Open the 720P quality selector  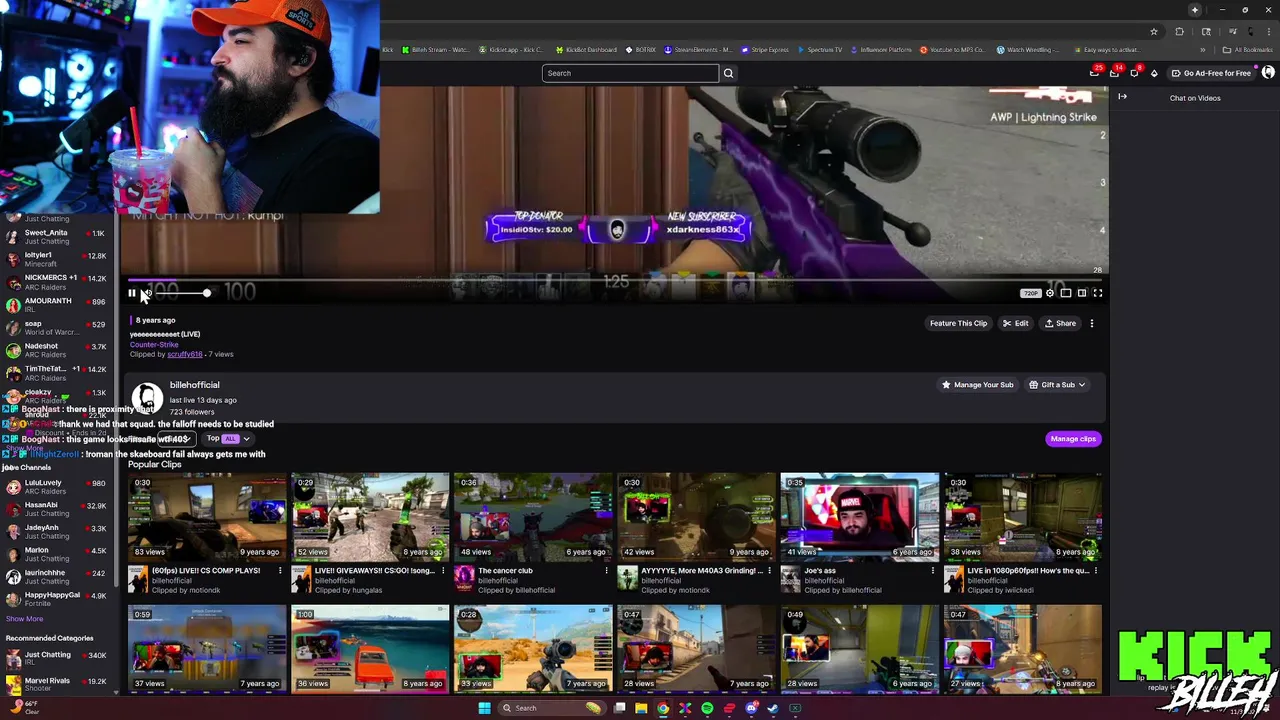point(1030,293)
